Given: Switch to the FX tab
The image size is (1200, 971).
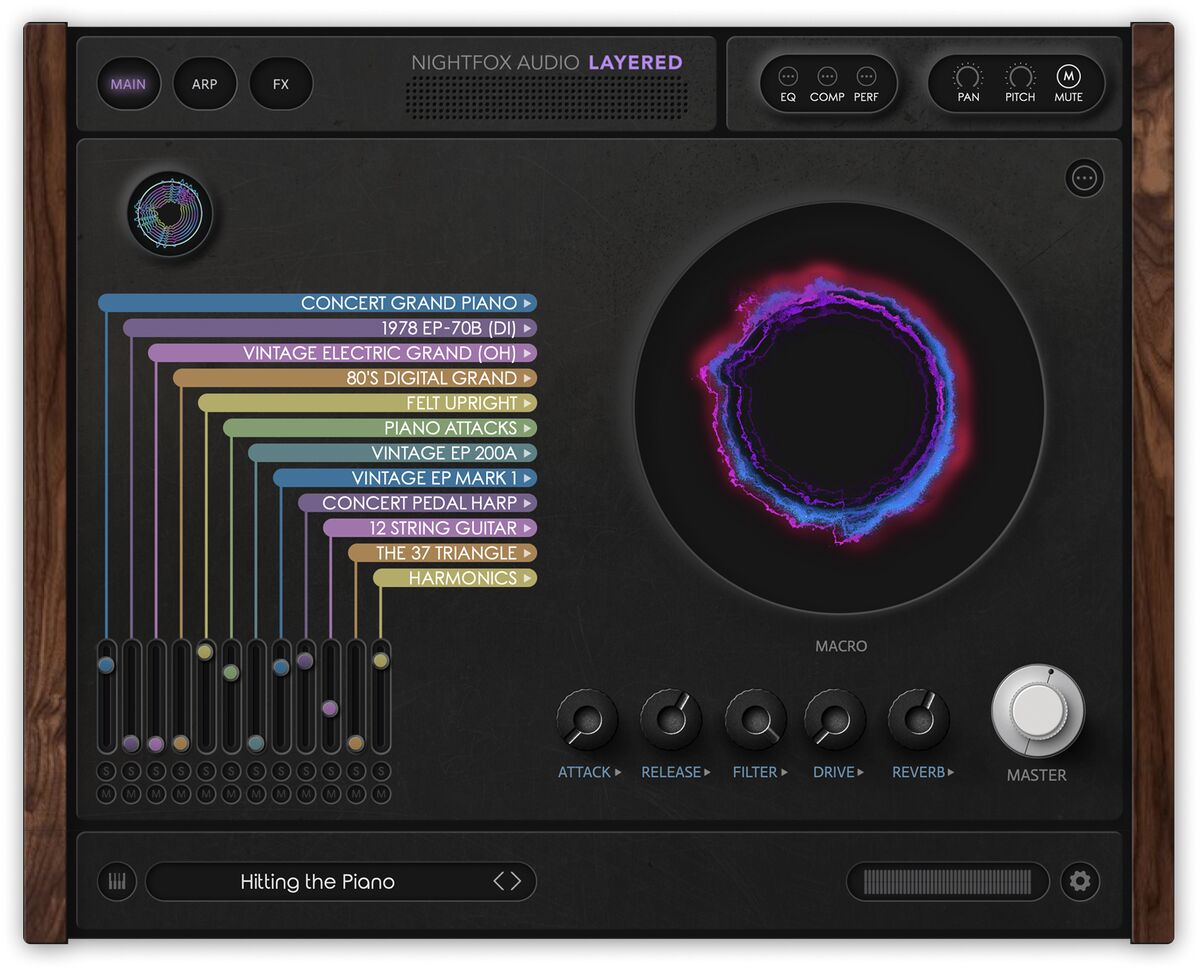Looking at the screenshot, I should click(x=281, y=84).
